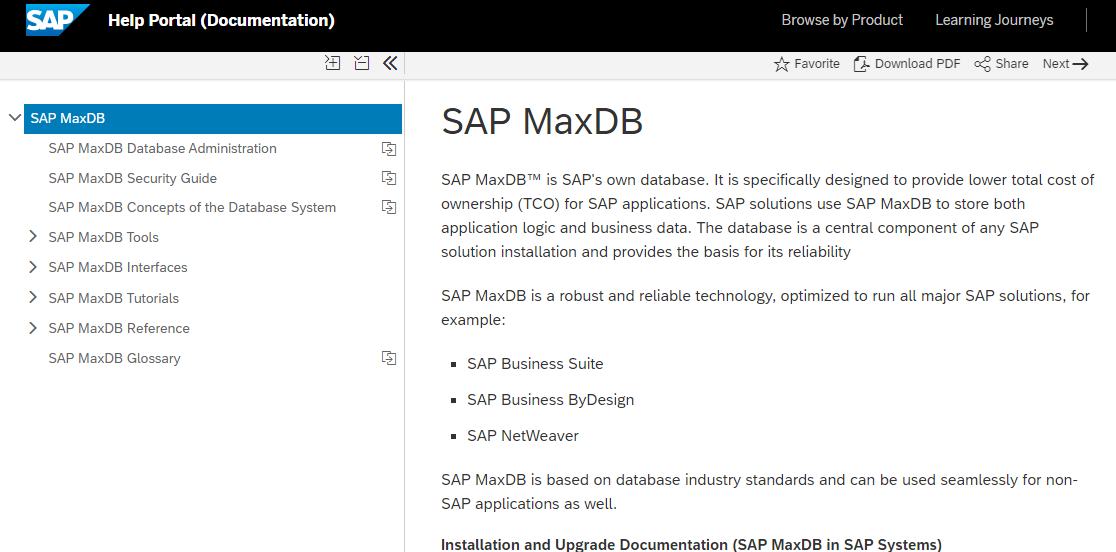Expand the SAP MaxDB Reference node
1116x552 pixels.
coord(33,328)
